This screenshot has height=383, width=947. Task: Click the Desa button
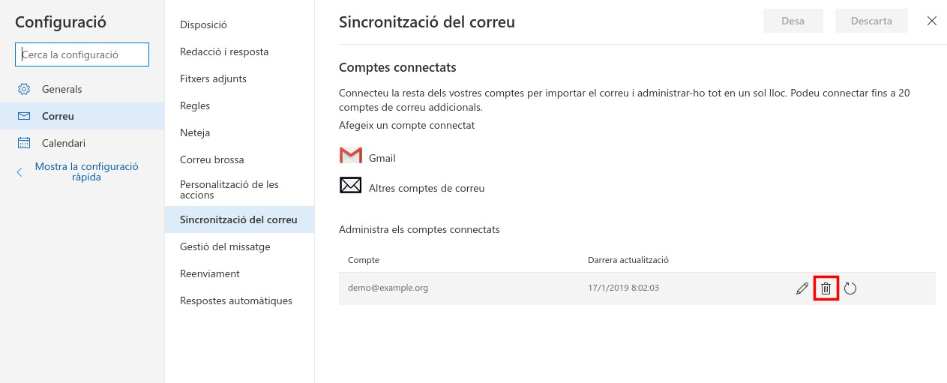point(793,21)
